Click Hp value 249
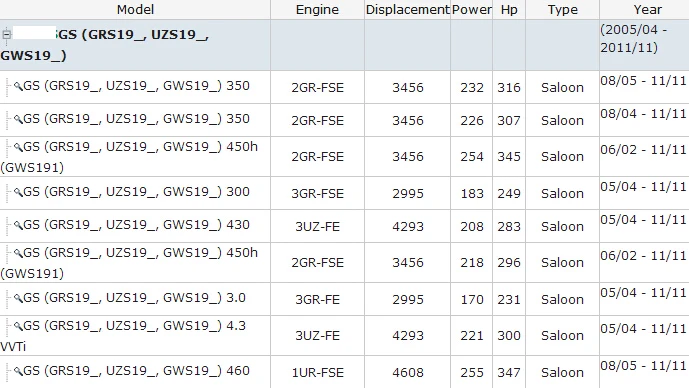 (x=509, y=194)
